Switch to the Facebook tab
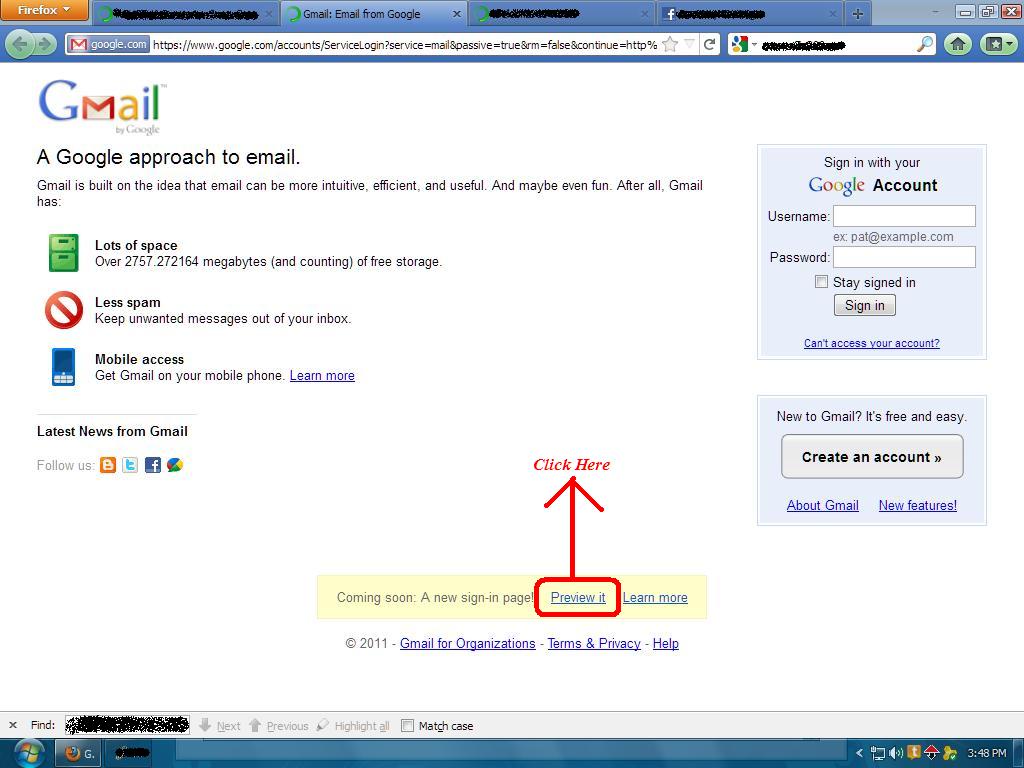Image resolution: width=1024 pixels, height=768 pixels. click(x=751, y=14)
